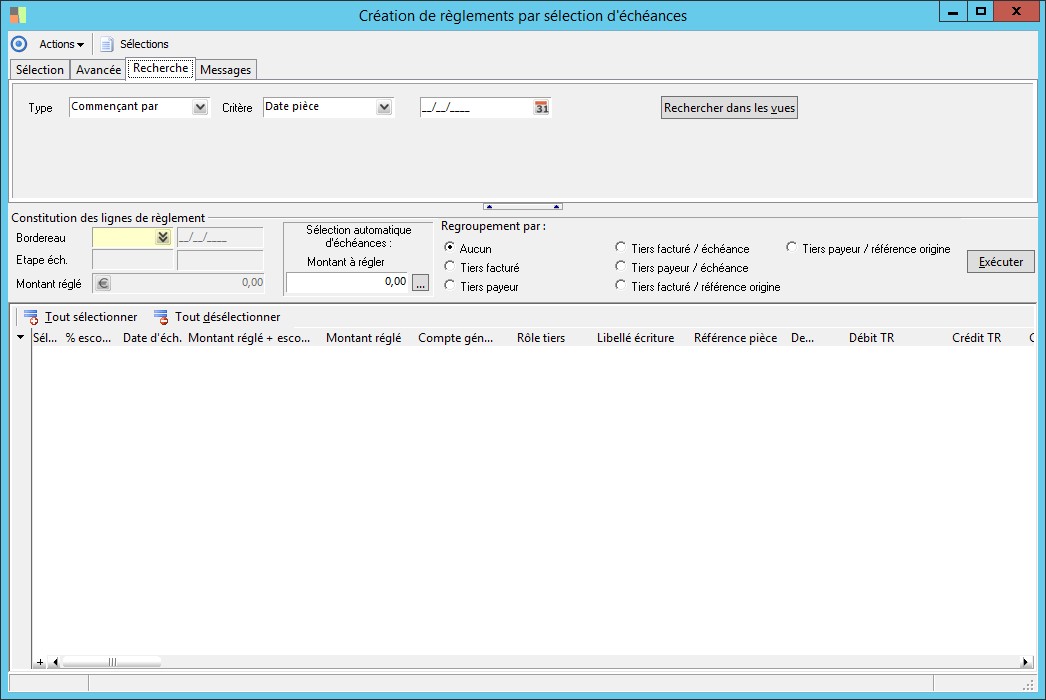Screen dimensions: 1046x700
Task: Click the Tout désélectionner icon
Action: click(x=161, y=317)
